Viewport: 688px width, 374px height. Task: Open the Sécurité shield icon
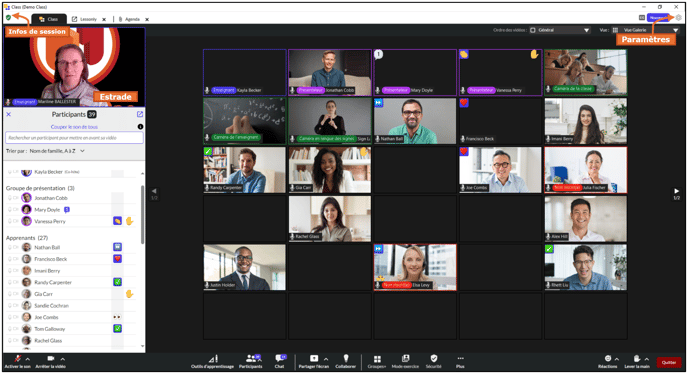tap(434, 358)
